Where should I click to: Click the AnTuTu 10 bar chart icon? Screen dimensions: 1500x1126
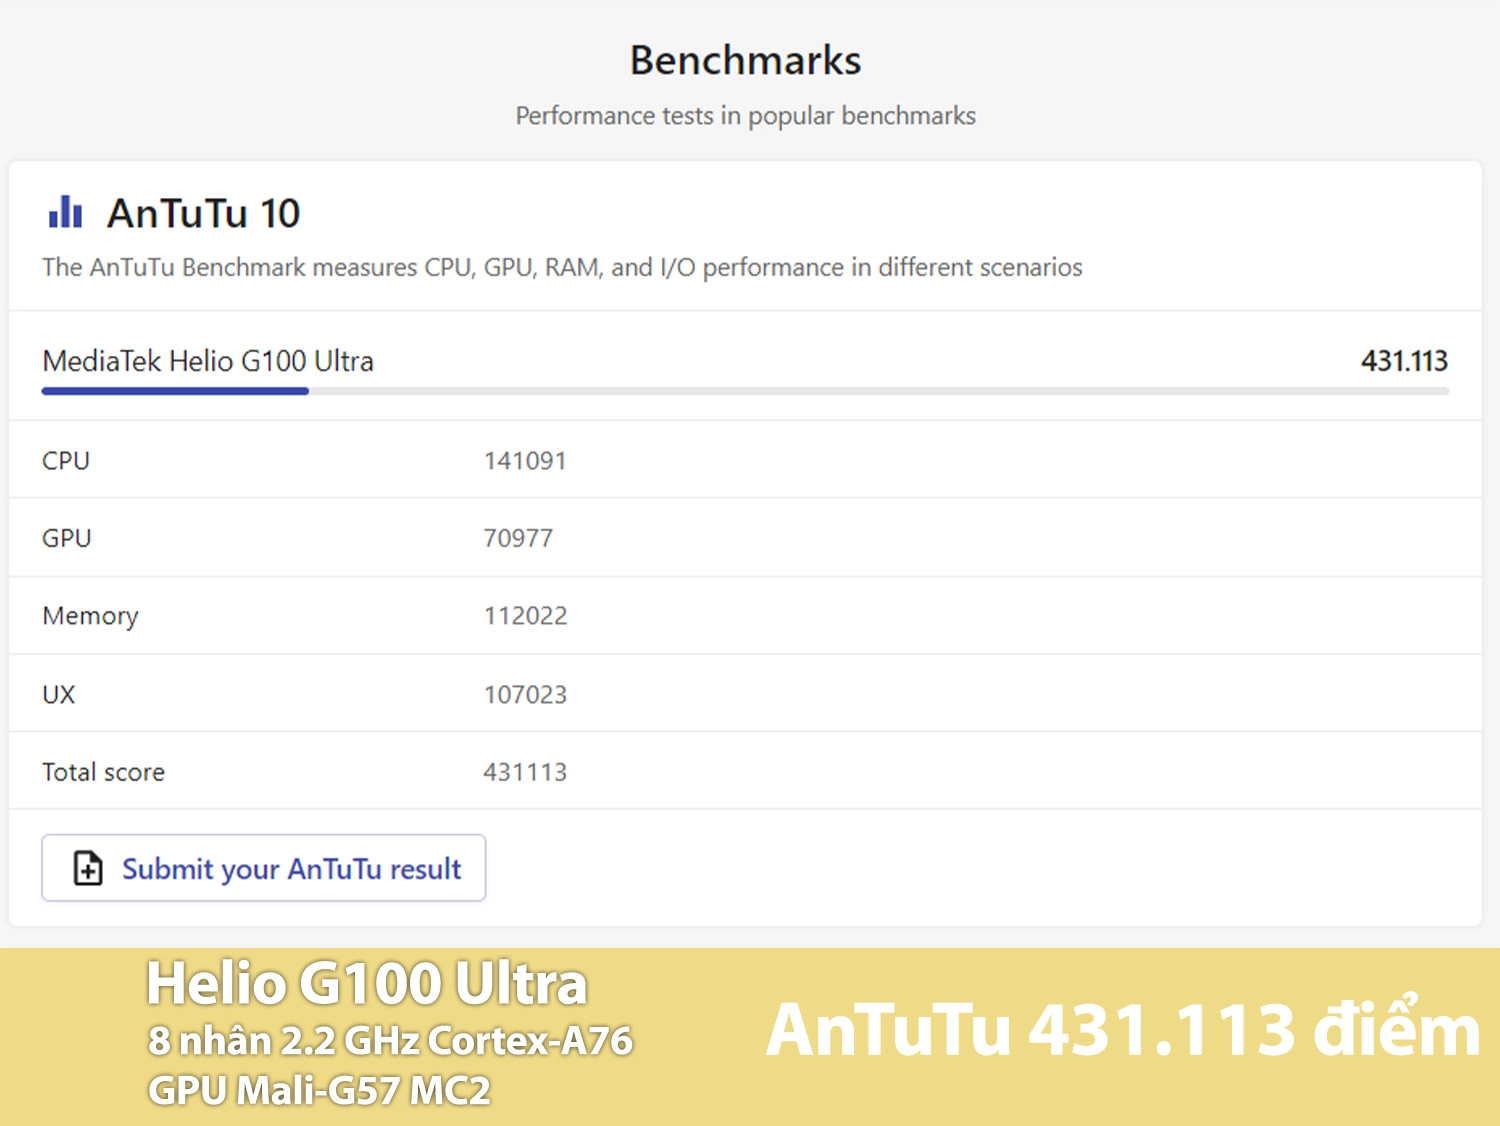(x=65, y=212)
